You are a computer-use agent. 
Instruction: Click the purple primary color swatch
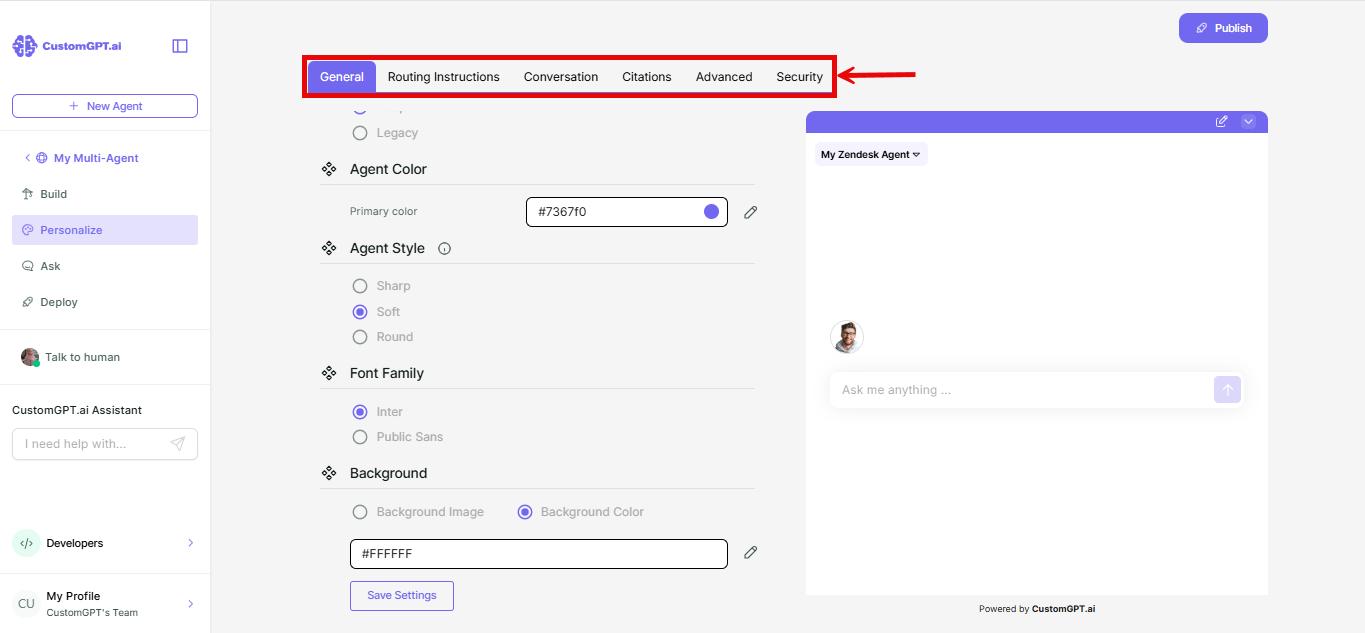pos(711,212)
